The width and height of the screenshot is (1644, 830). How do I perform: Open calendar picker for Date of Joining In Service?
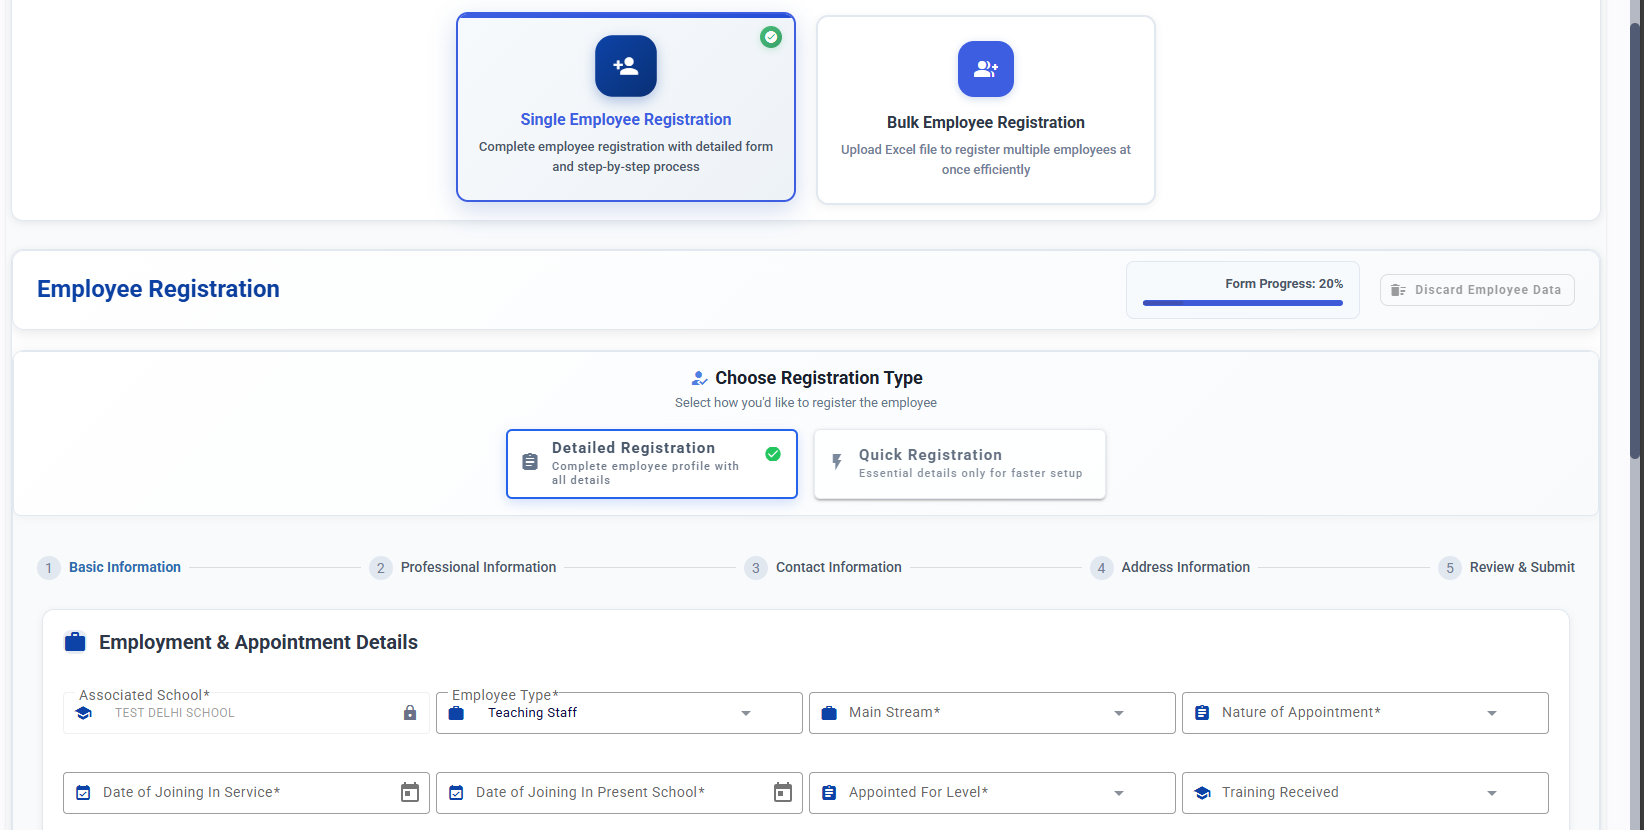click(x=410, y=792)
